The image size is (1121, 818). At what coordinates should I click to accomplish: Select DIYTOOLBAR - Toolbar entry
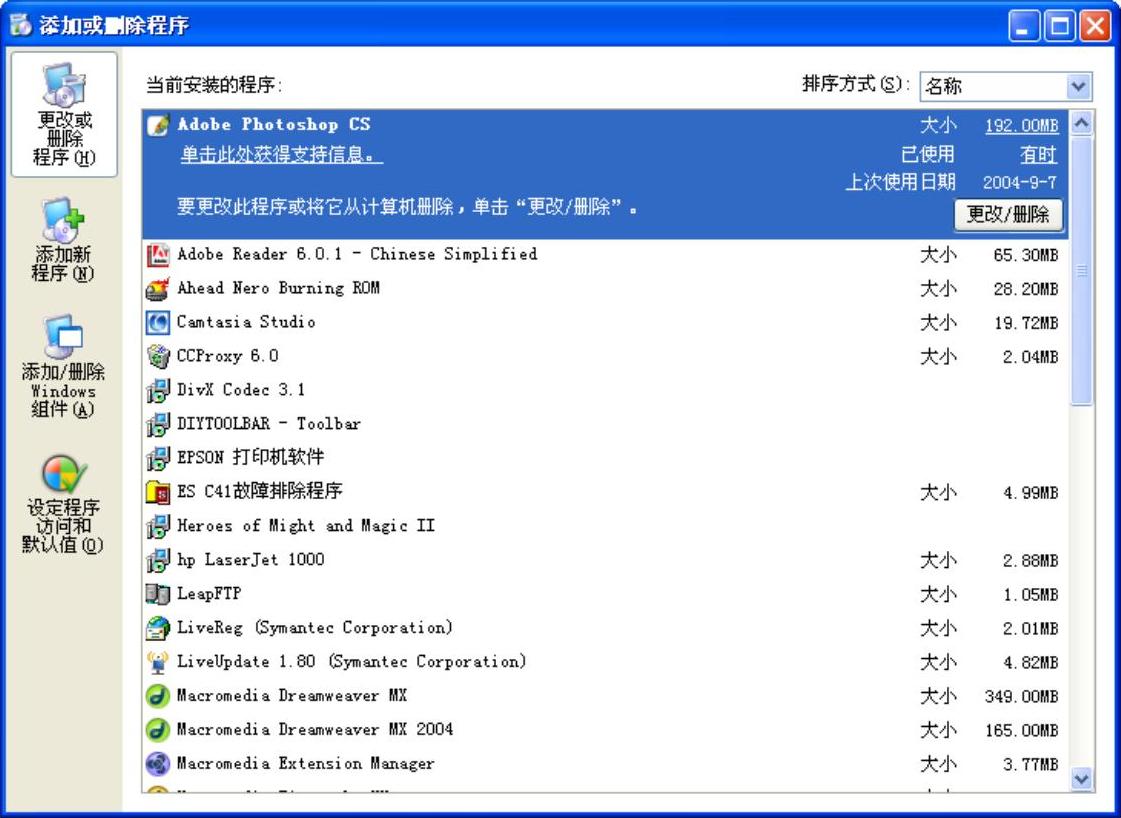pyautogui.click(x=605, y=424)
